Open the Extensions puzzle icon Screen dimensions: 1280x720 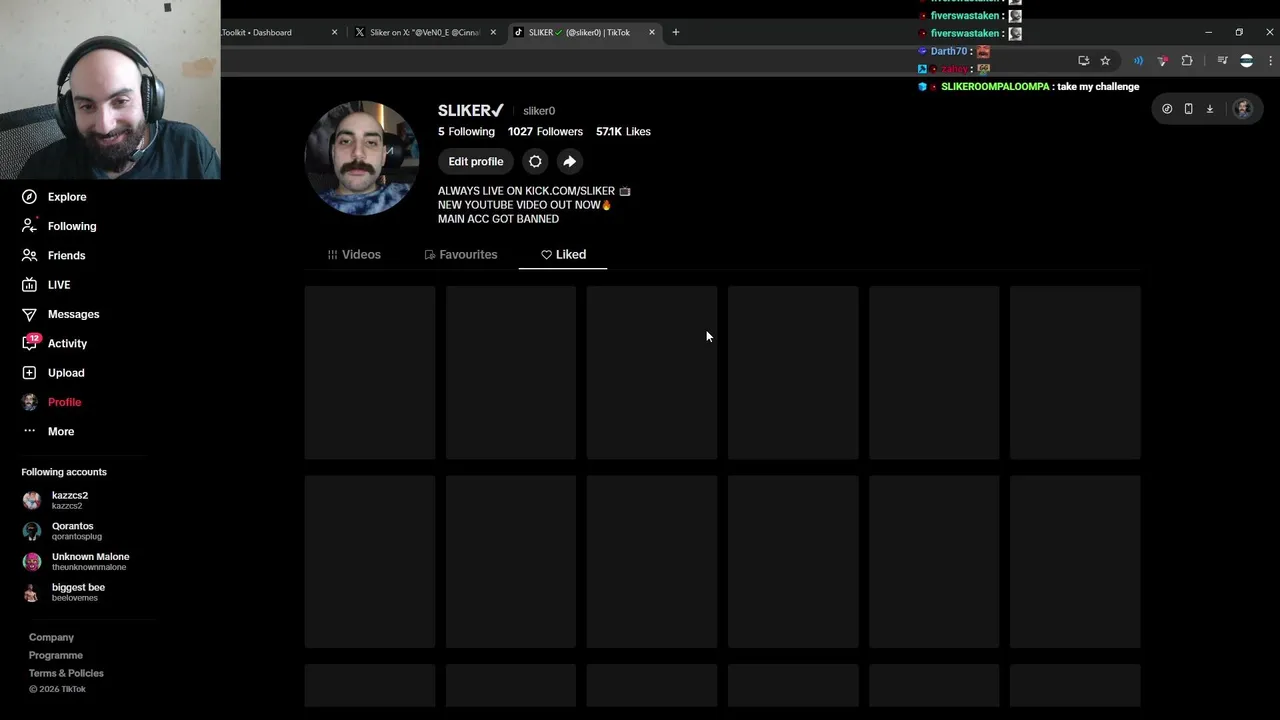pos(1187,61)
